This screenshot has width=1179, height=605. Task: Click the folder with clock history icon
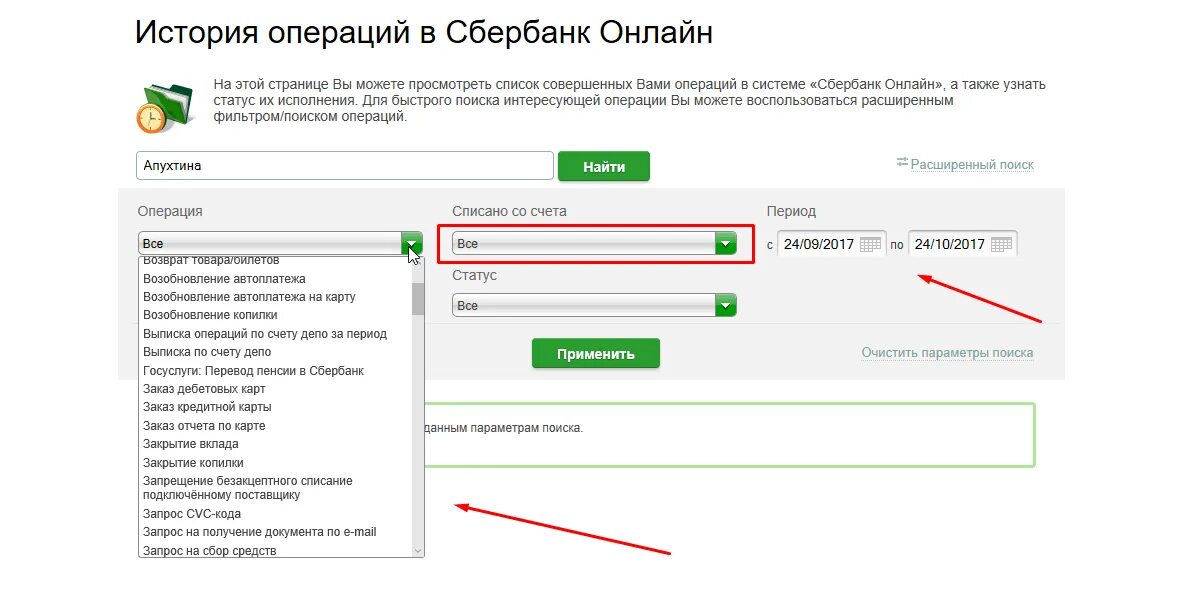tap(165, 107)
